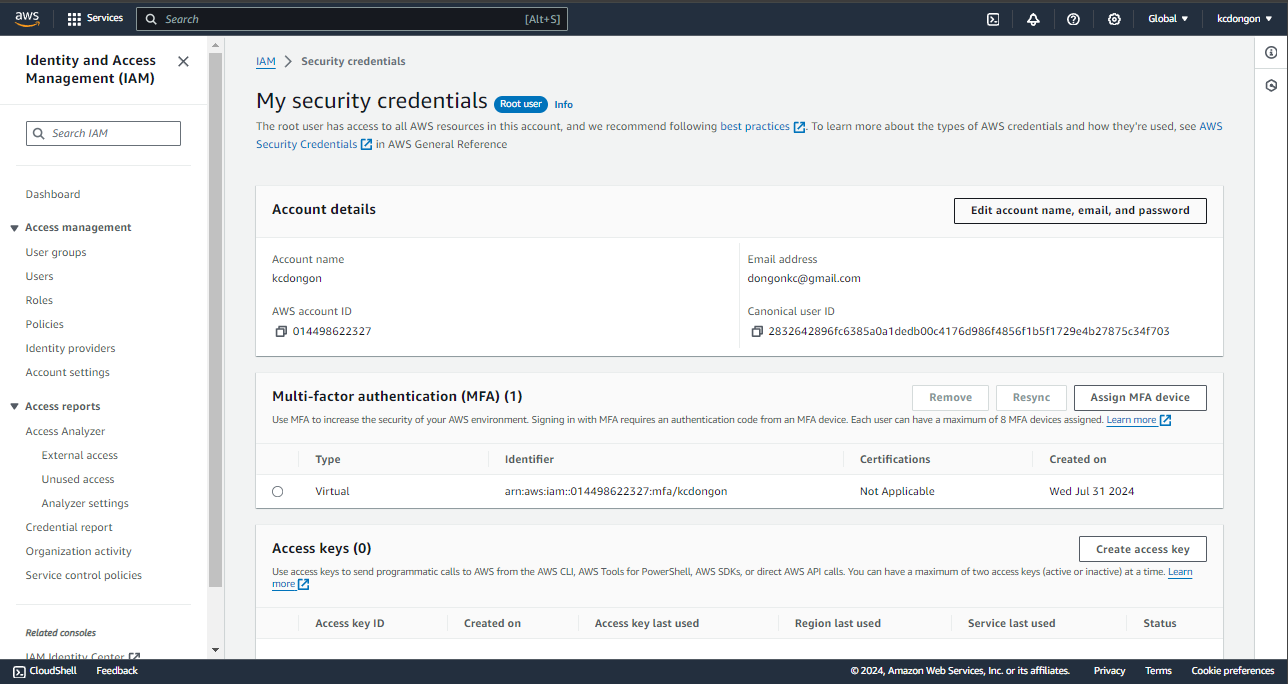Collapse the Access reports section
Image resolution: width=1288 pixels, height=684 pixels.
[x=15, y=407]
